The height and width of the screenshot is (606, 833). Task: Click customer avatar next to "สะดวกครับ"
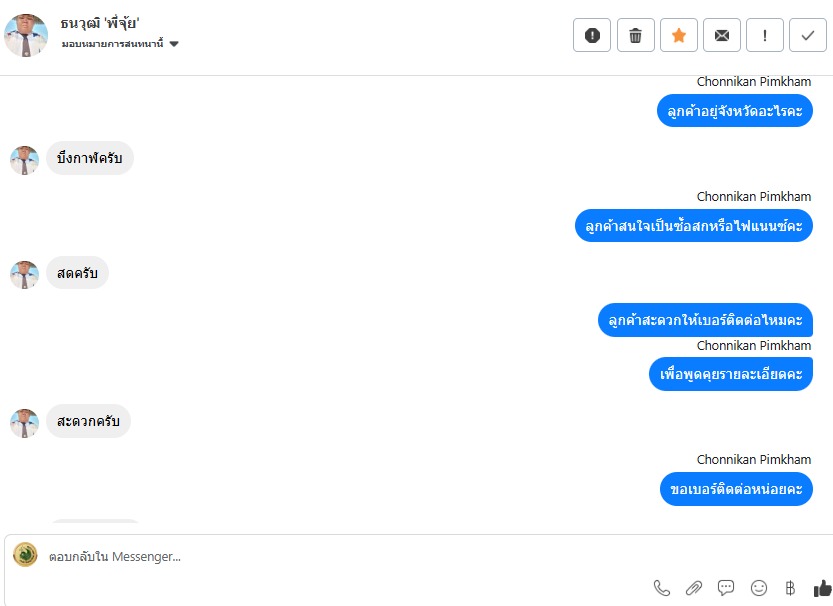coord(24,423)
